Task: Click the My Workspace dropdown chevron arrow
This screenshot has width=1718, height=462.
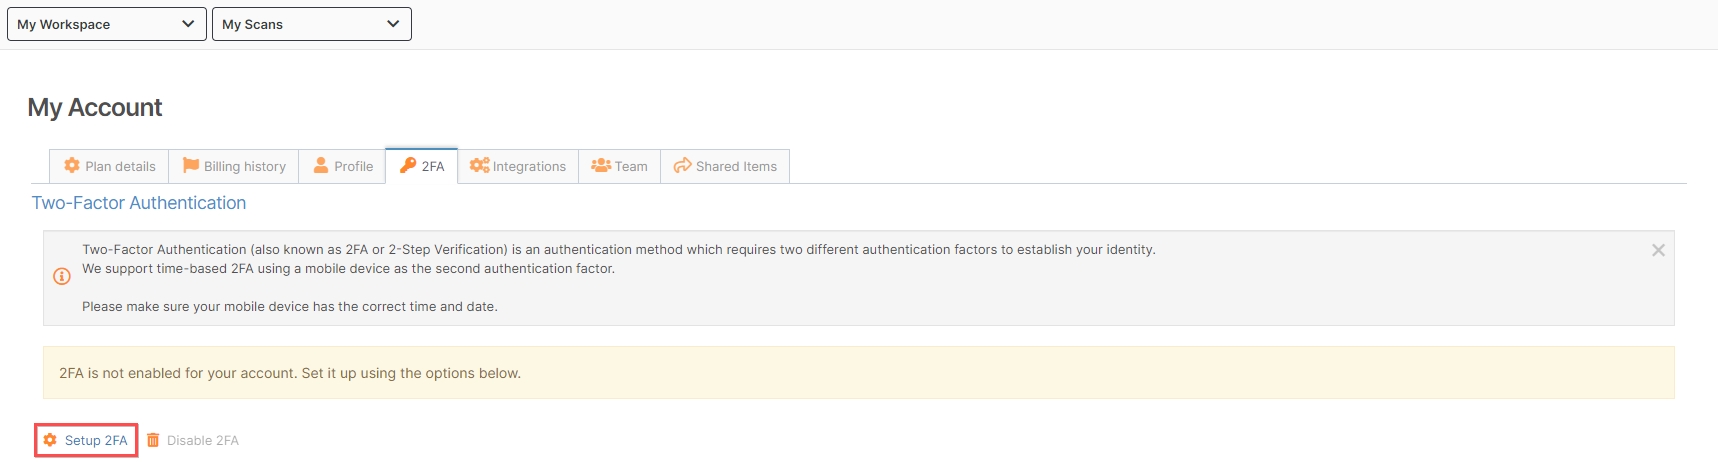Action: 188,24
